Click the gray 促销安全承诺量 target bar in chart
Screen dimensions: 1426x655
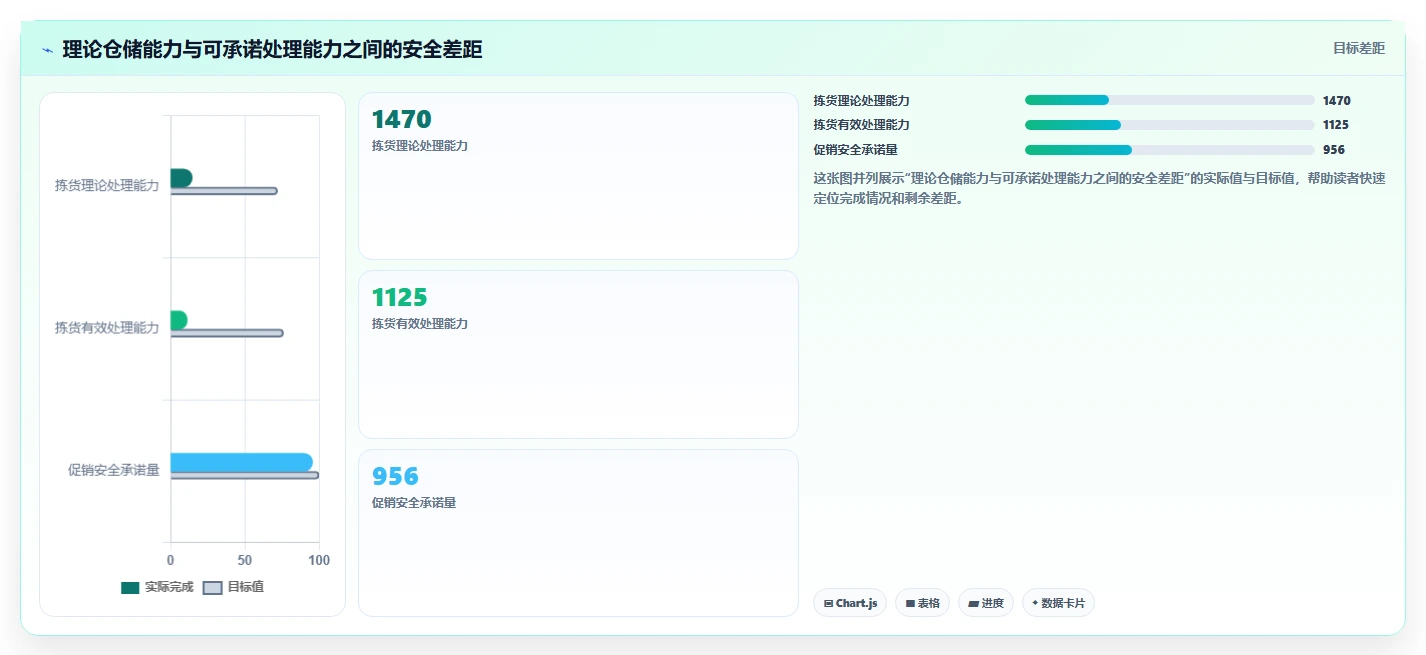coord(245,475)
